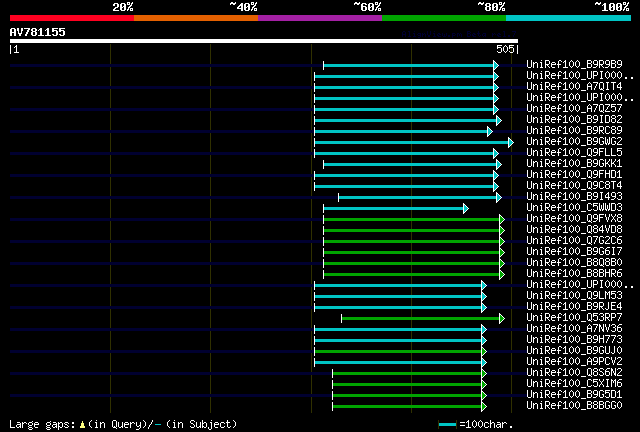The width and height of the screenshot is (640, 432).
Task: Open hit UniRef100_B9GWG2
Action: coord(574,141)
